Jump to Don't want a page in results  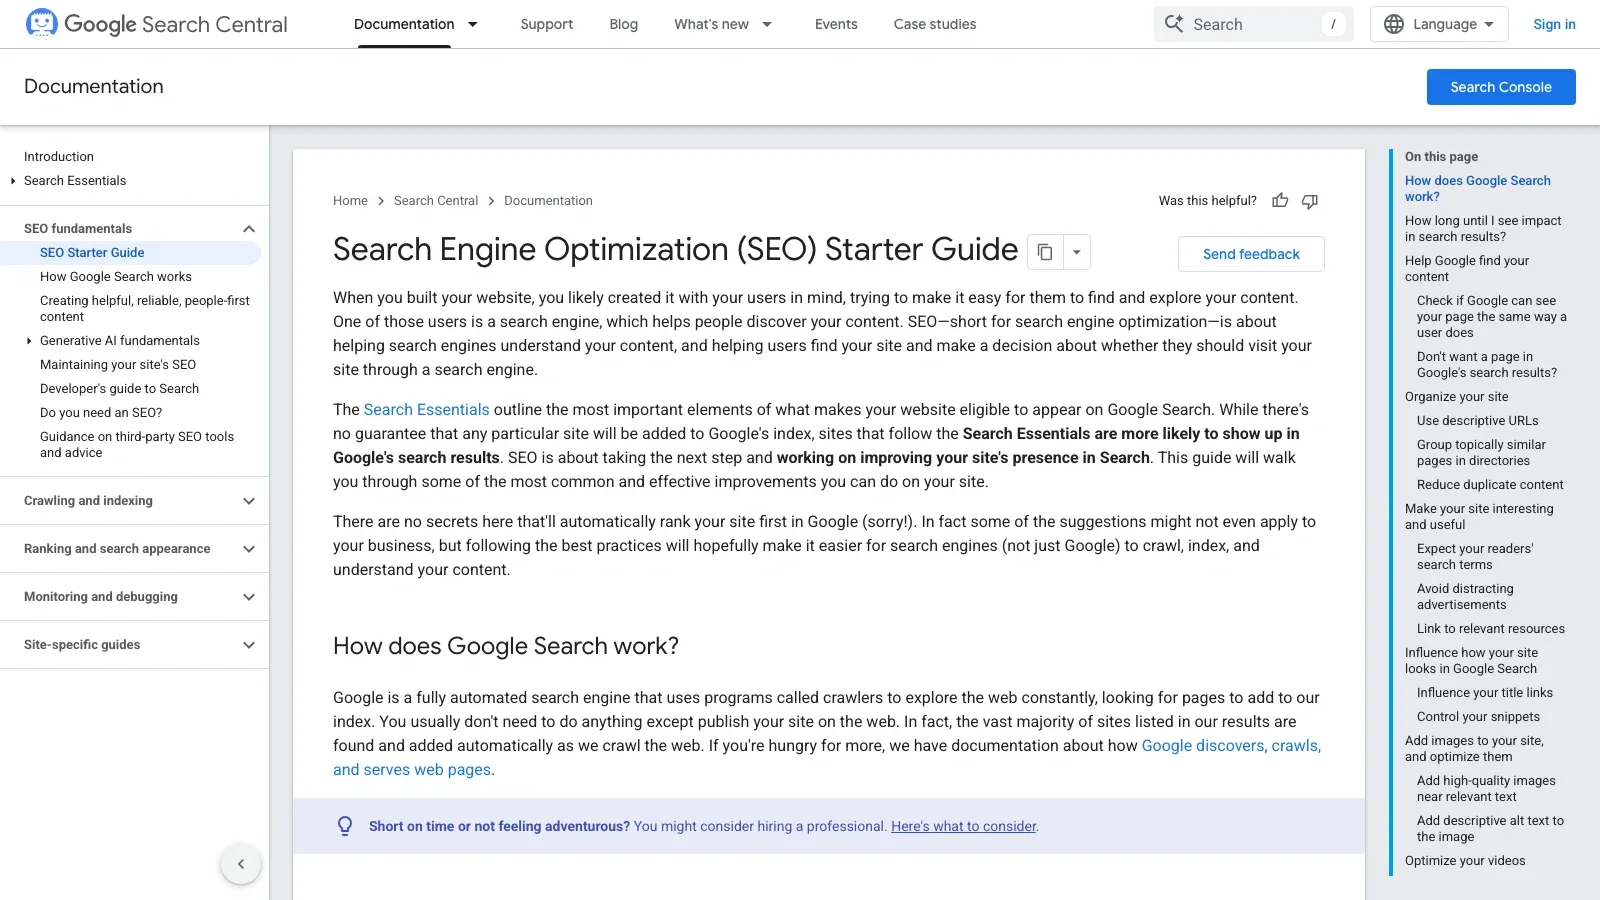[x=1487, y=365]
